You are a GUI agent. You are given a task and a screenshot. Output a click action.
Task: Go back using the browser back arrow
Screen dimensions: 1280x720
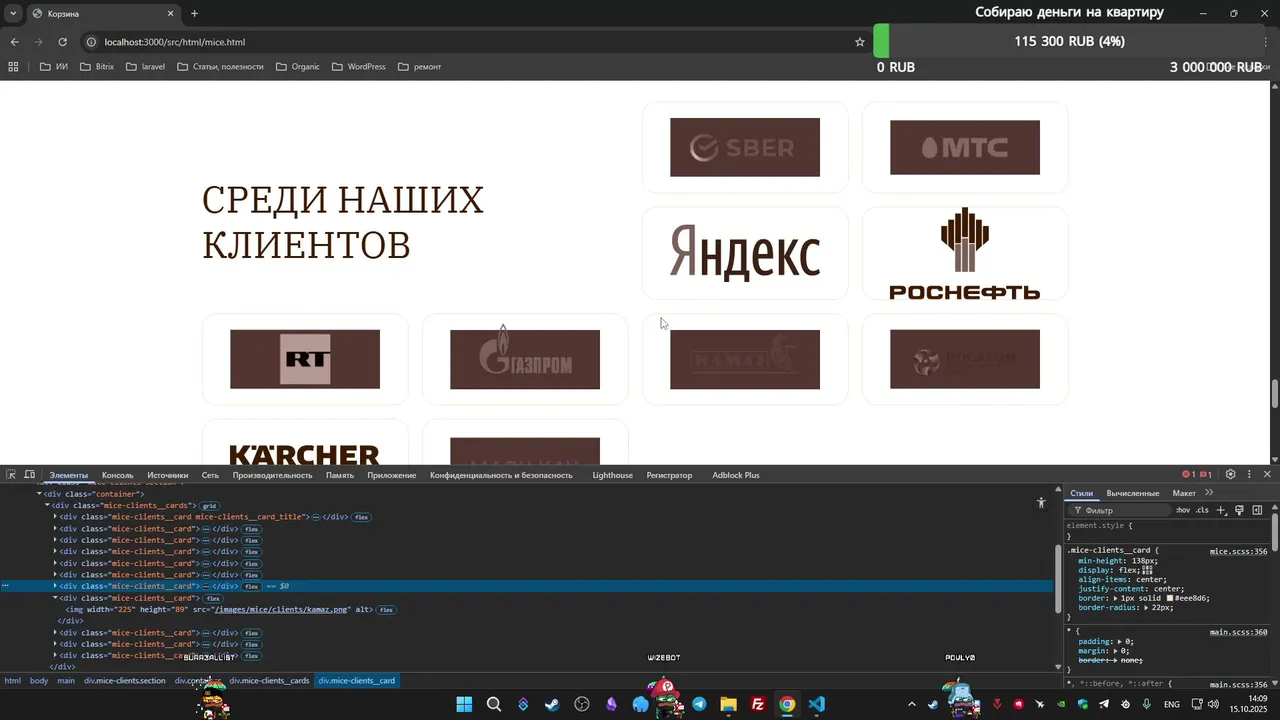click(x=14, y=42)
